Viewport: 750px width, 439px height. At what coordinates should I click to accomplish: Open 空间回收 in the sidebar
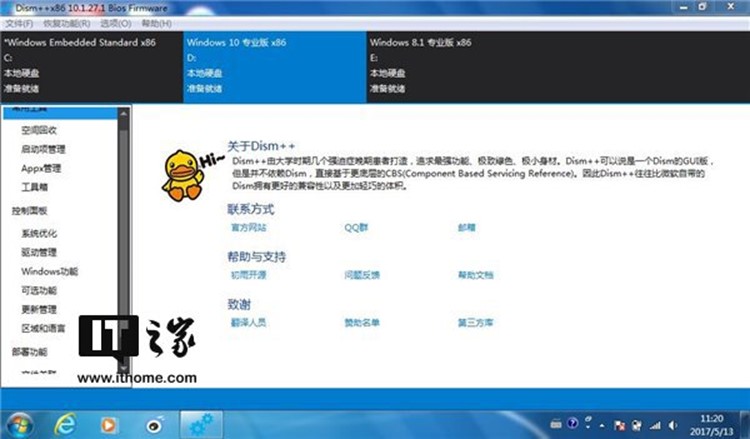[x=39, y=130]
